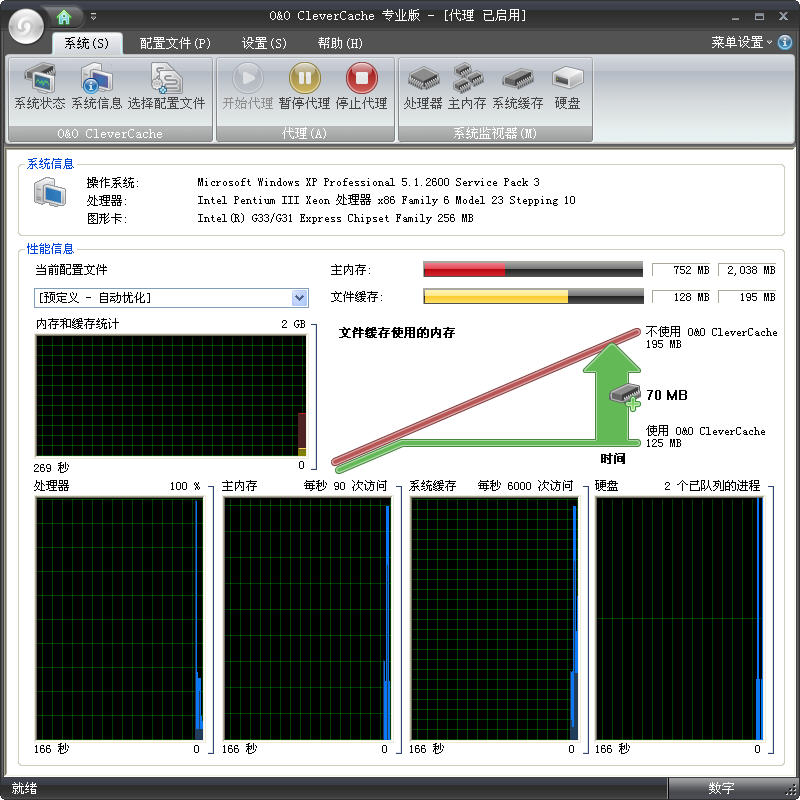This screenshot has height=800, width=800.
Task: Expand the 当前配置文件 profile dropdown
Action: click(299, 298)
